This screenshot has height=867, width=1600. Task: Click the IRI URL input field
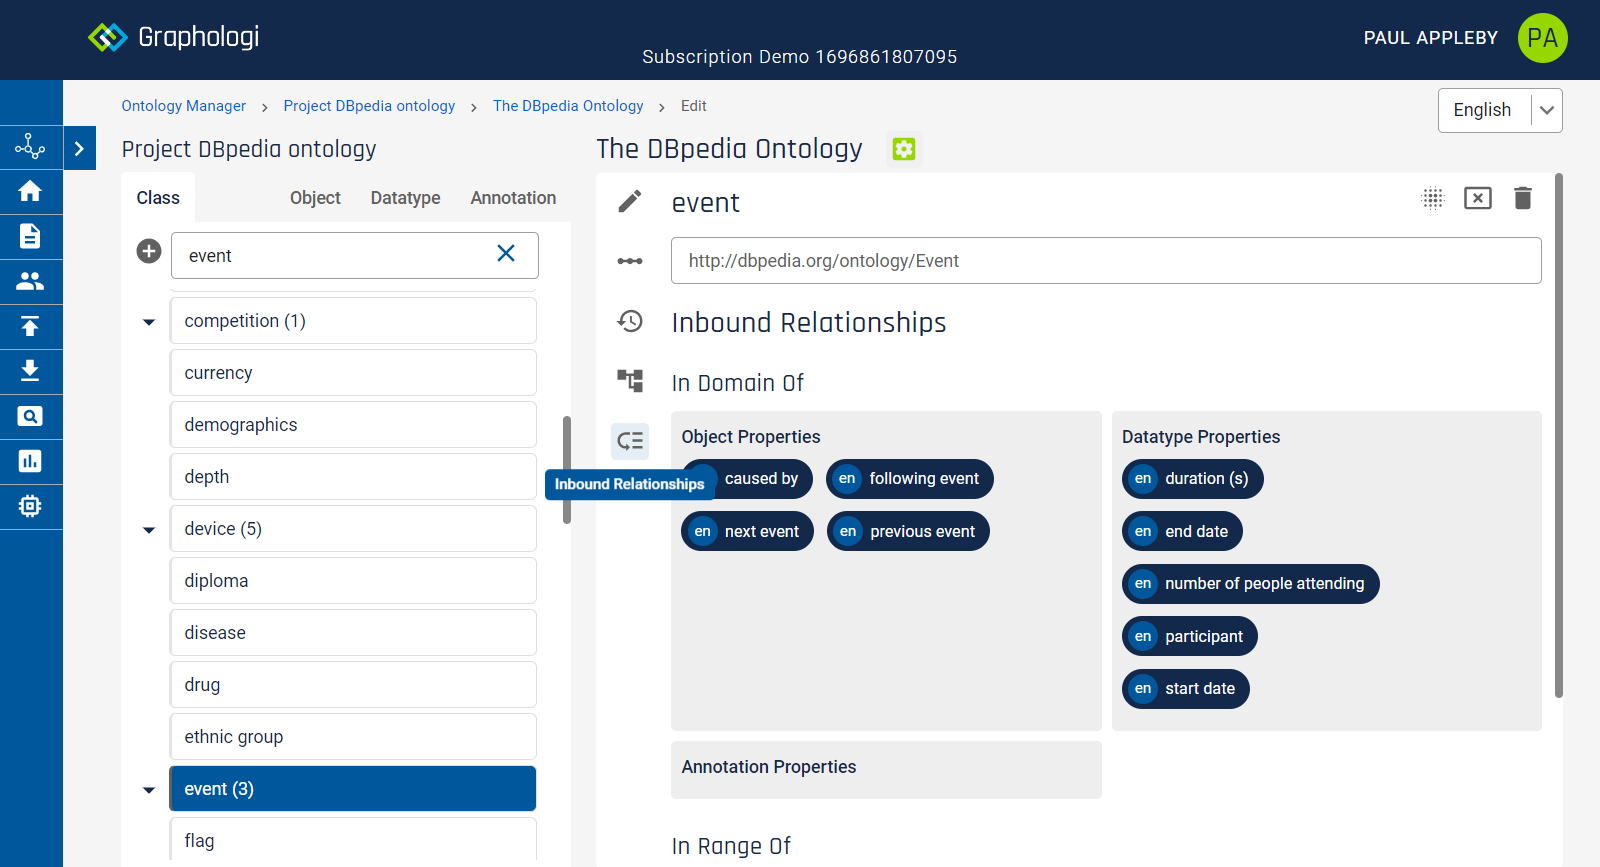(x=1106, y=261)
